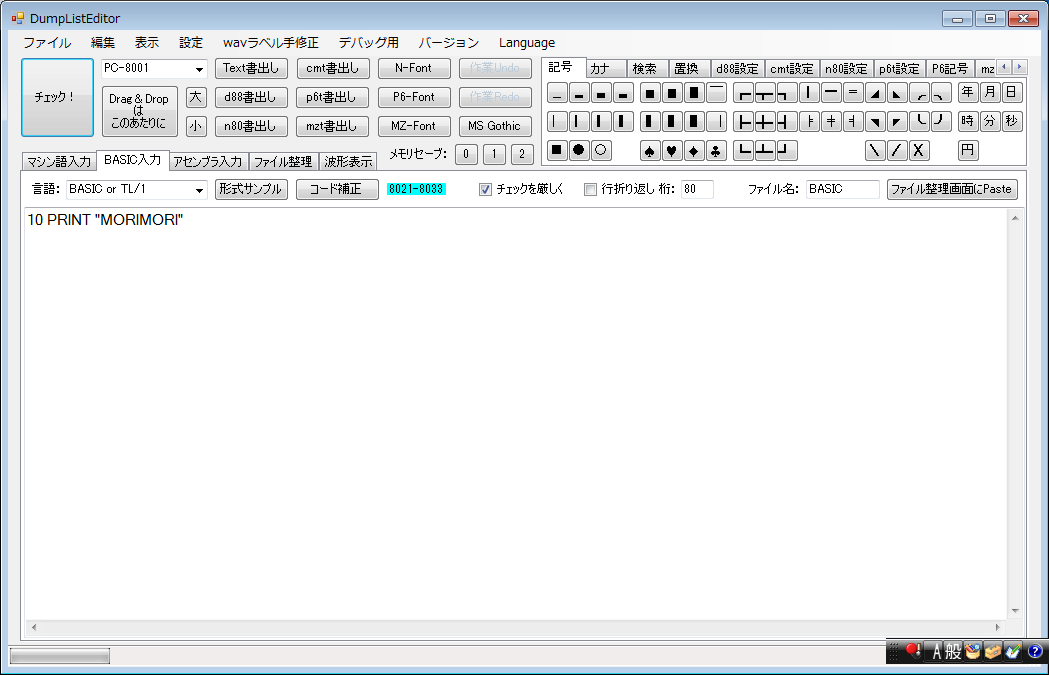Insert the 日 (day) character
Screen dimensions: 1049x675
coord(1012,92)
